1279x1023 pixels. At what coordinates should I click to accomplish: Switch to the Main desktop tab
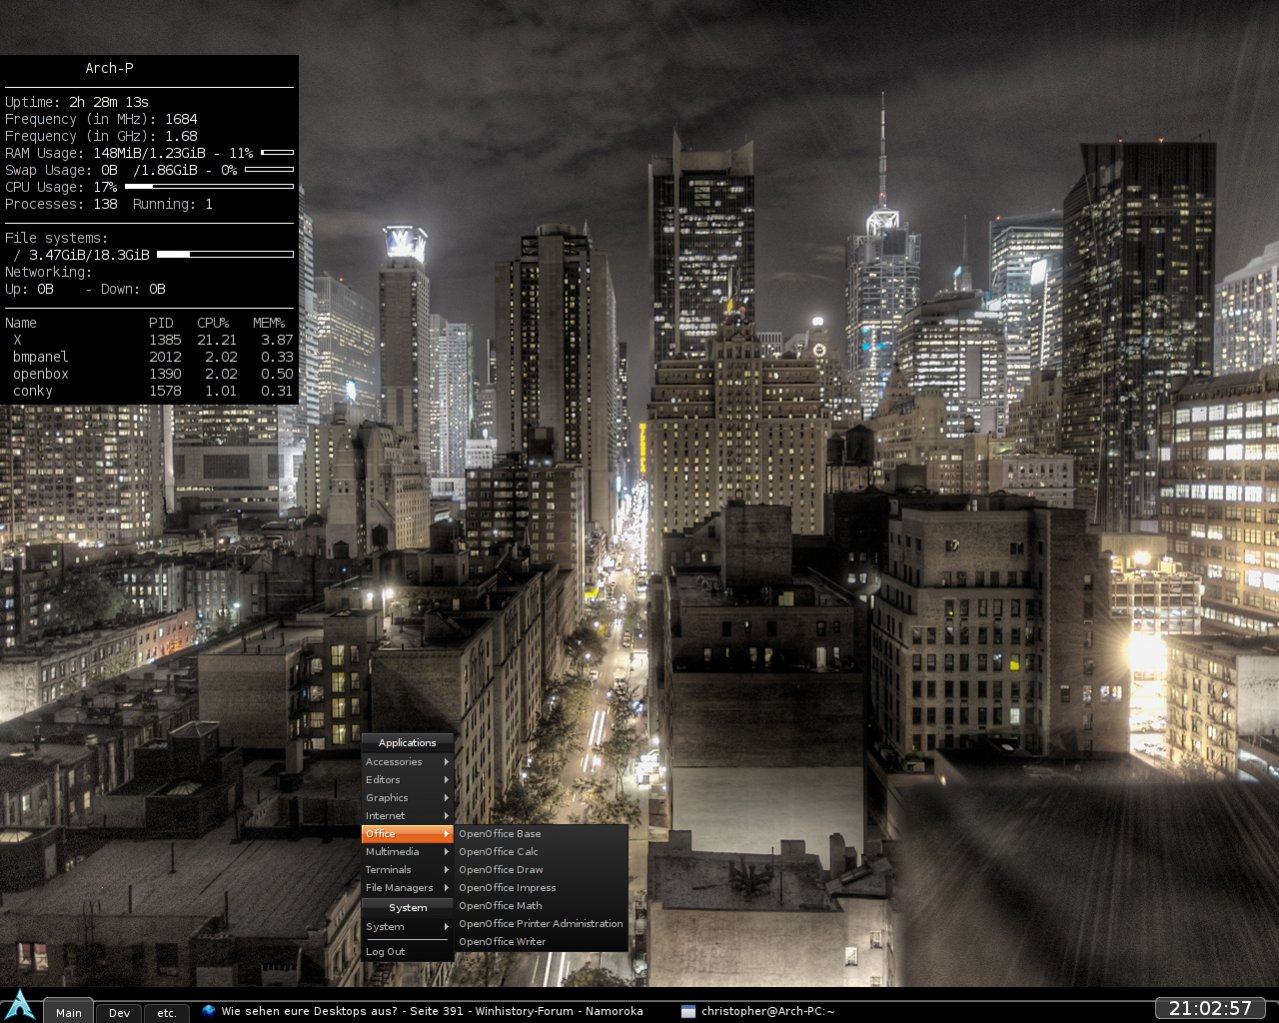tap(68, 1012)
